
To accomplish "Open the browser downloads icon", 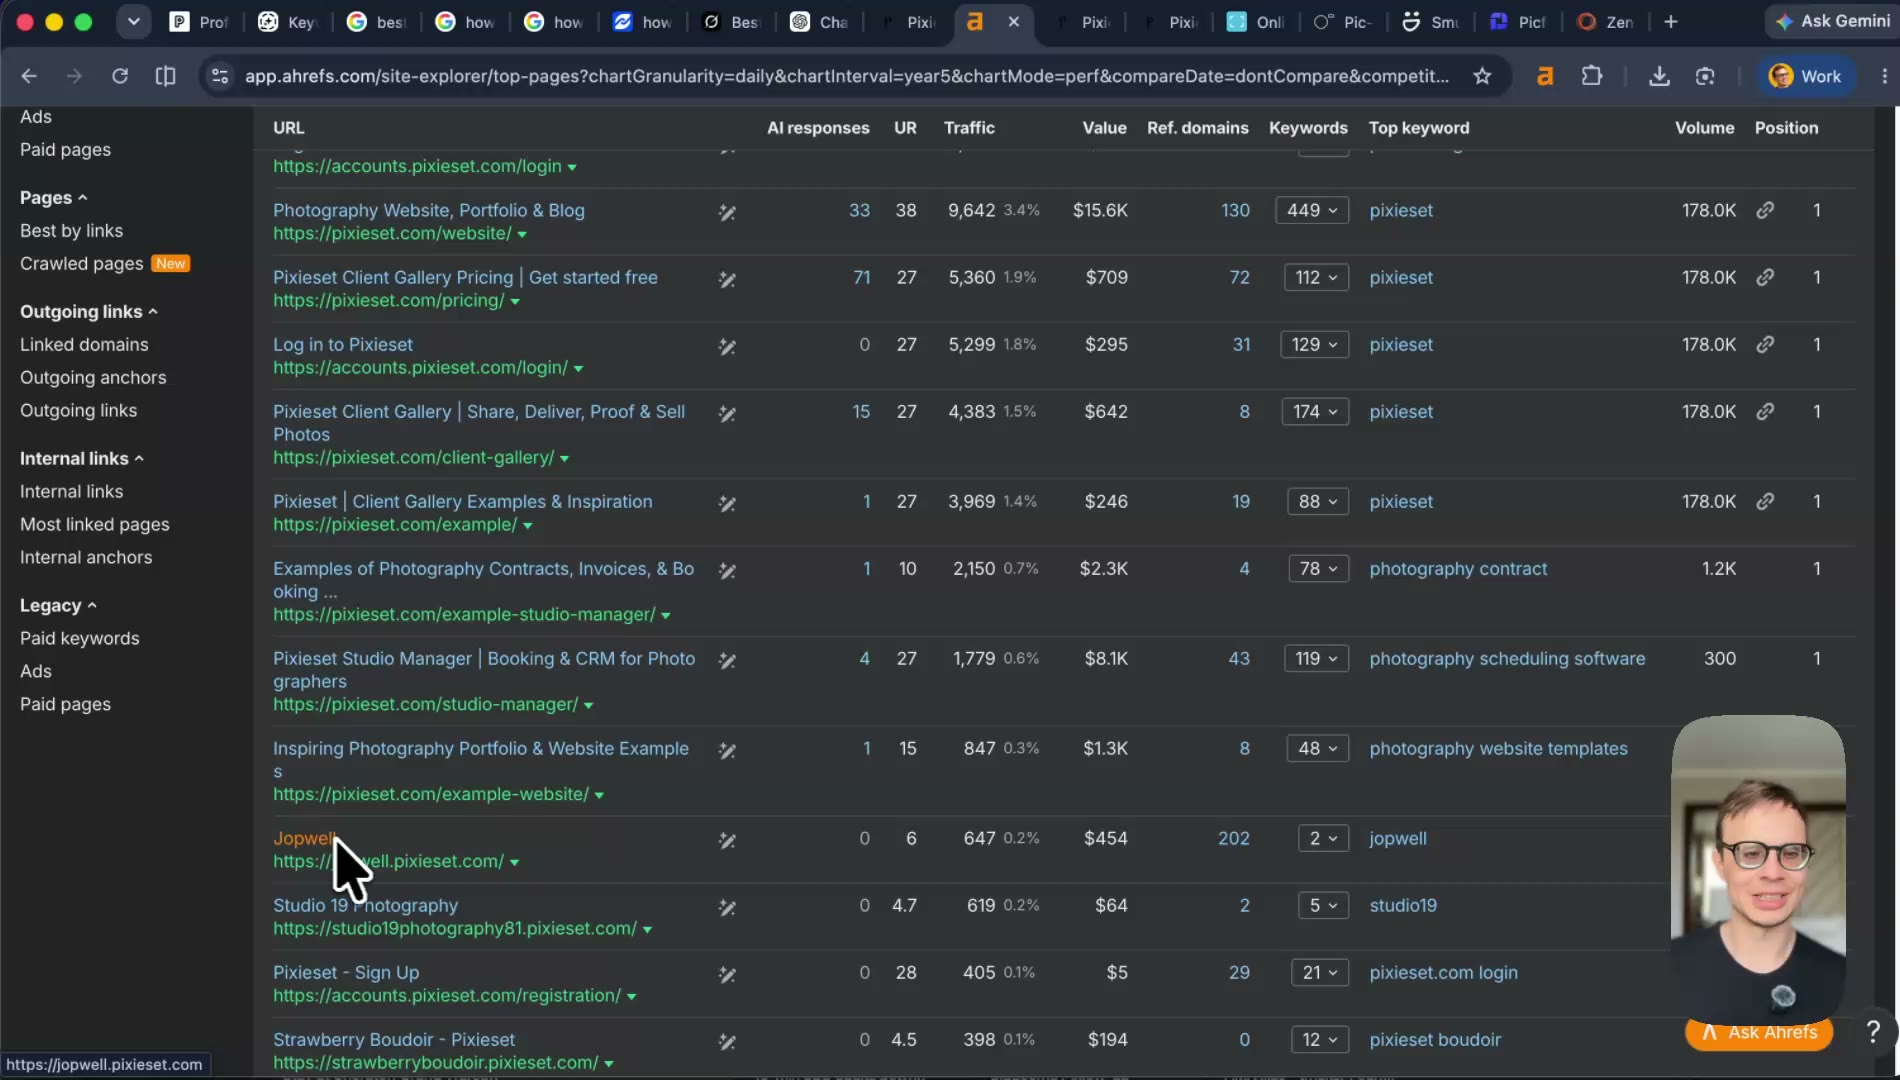I will click(x=1659, y=76).
